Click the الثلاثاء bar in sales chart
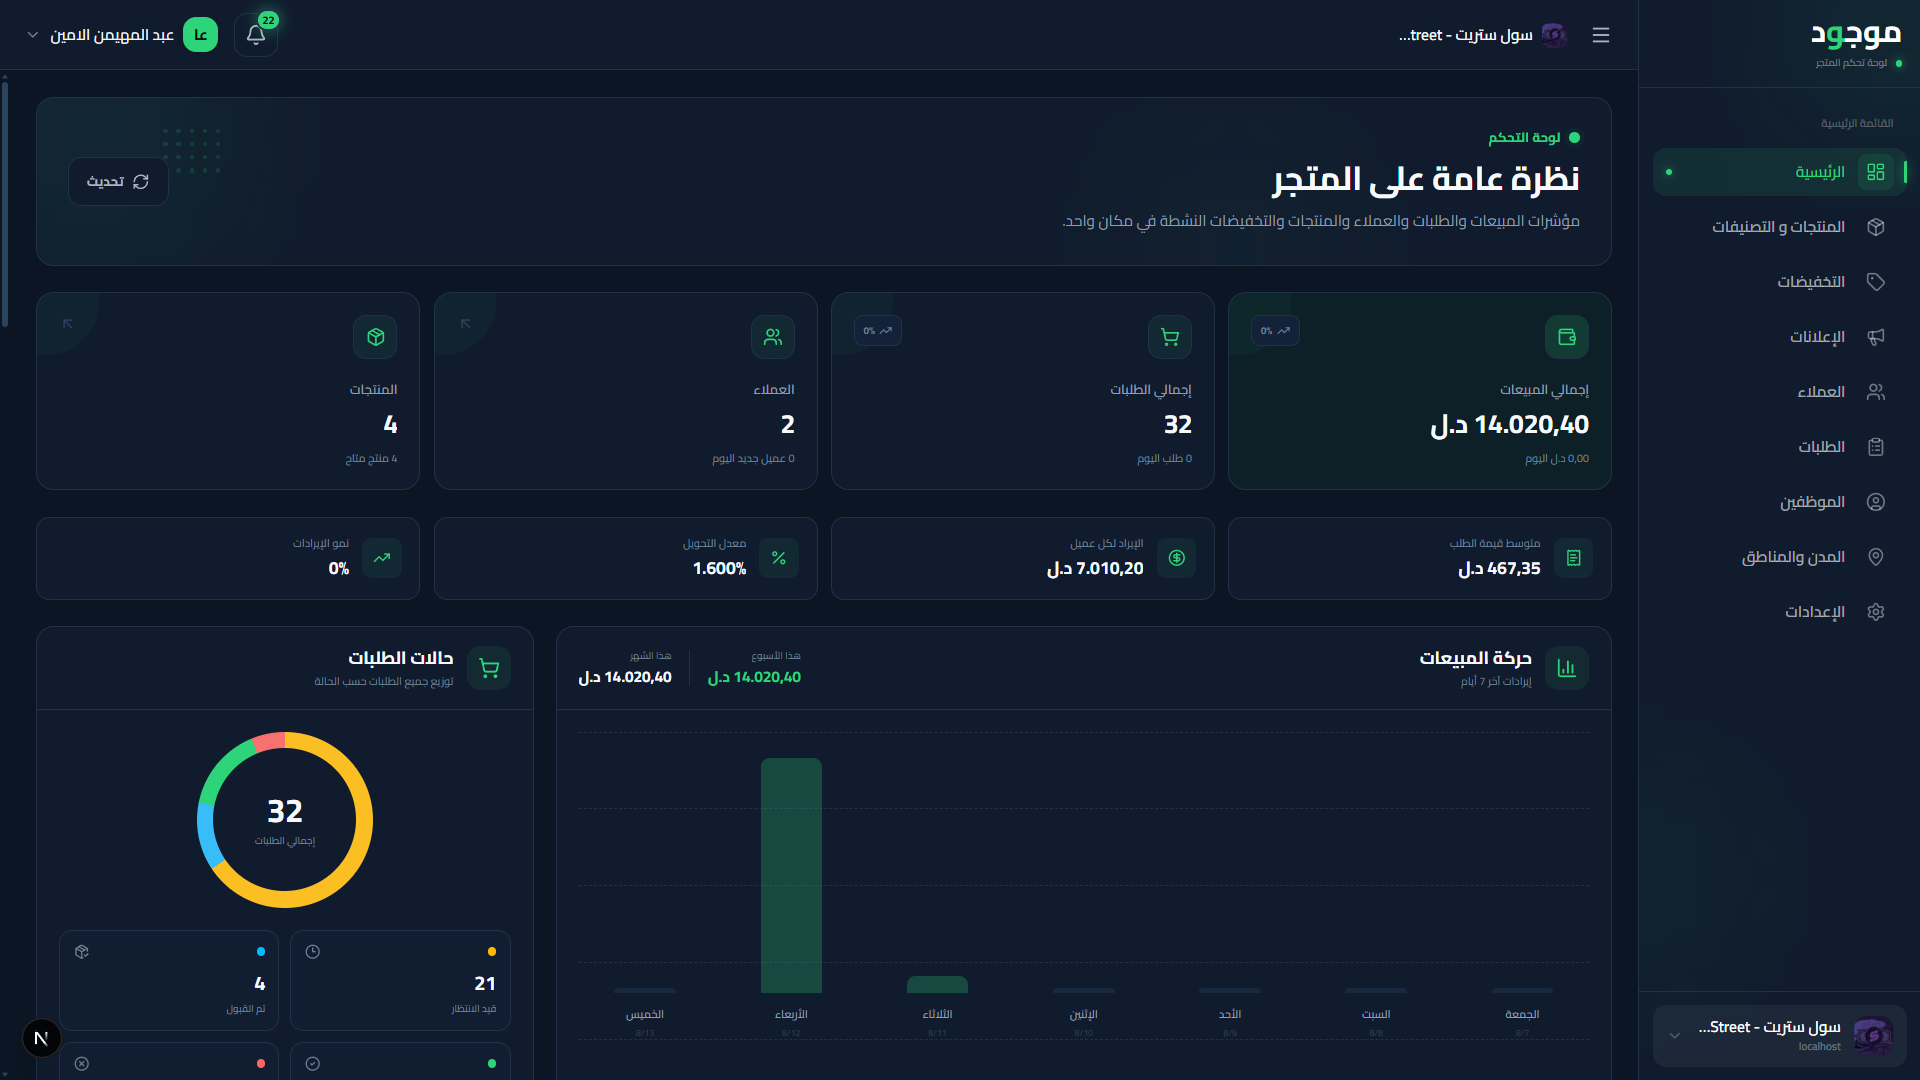The image size is (1920, 1080). [x=937, y=985]
